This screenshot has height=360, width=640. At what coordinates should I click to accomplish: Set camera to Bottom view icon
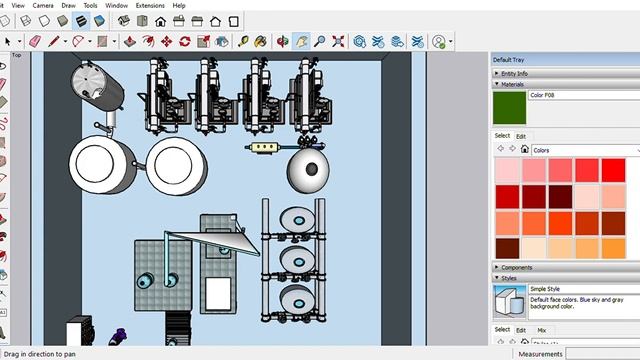(x=234, y=21)
